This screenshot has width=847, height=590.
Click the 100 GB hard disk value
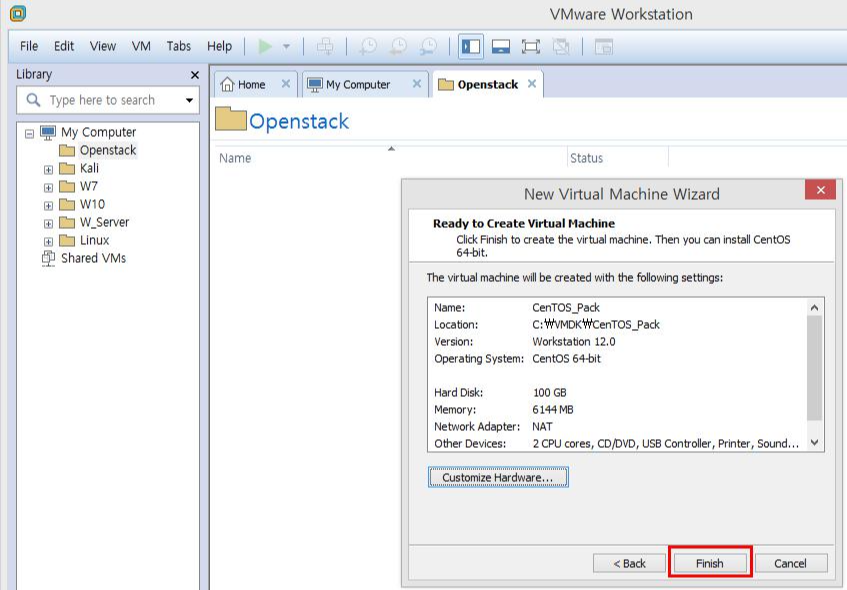point(549,393)
